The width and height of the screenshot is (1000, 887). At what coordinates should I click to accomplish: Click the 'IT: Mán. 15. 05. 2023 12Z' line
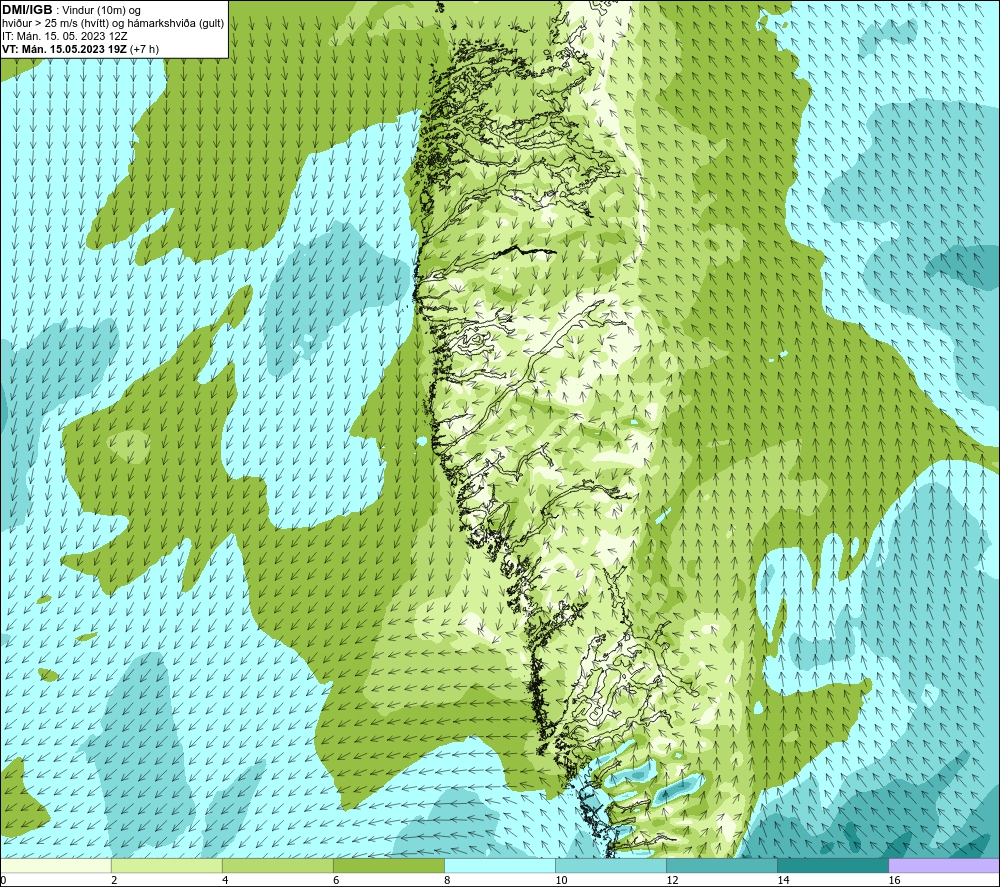tap(64, 36)
